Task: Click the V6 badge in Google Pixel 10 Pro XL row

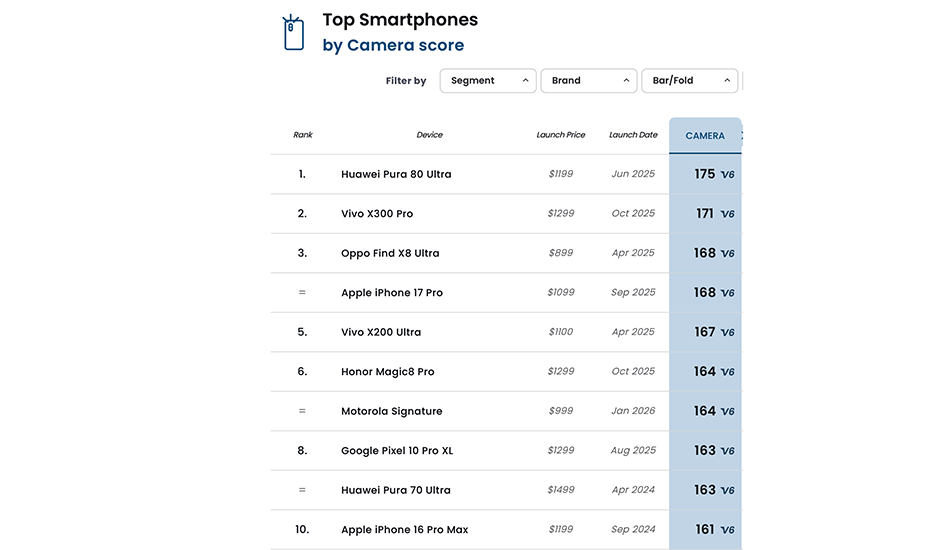Action: [727, 451]
